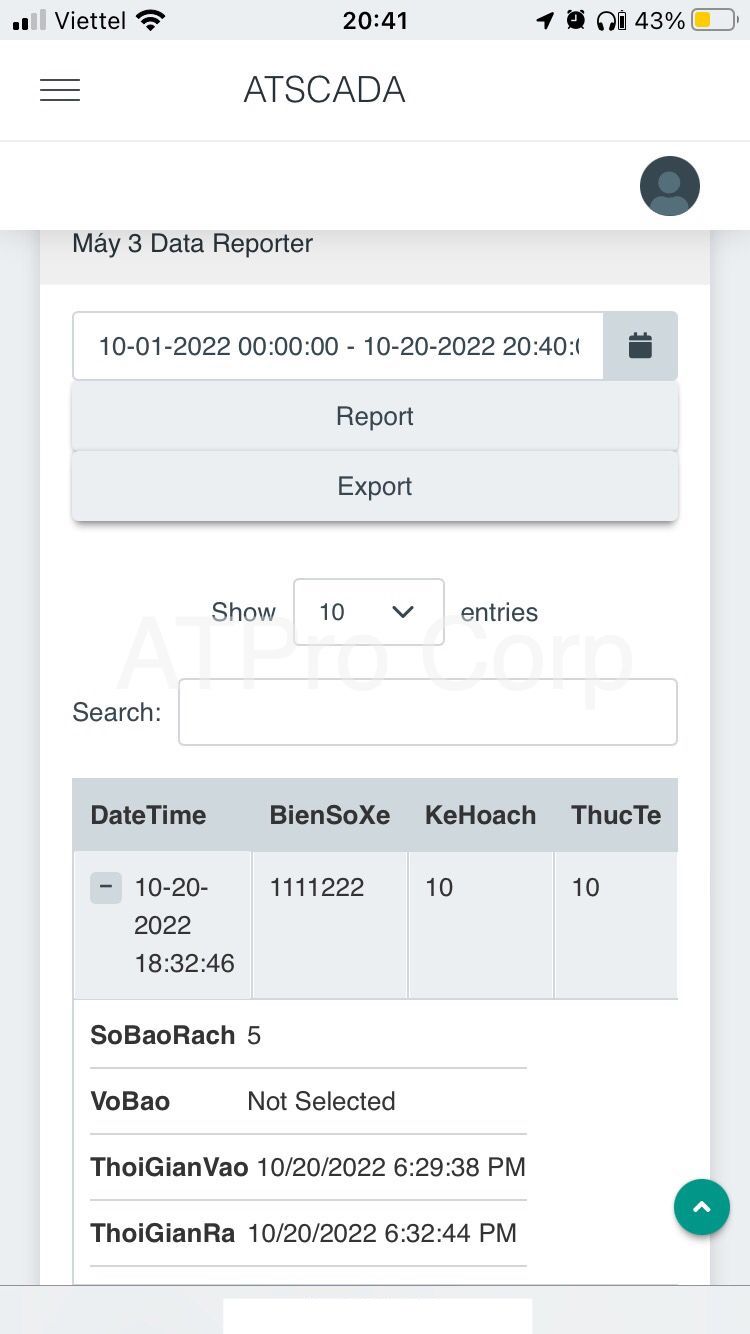This screenshot has width=750, height=1334.
Task: Tap the Wi-Fi icon in status bar
Action: pos(150,20)
